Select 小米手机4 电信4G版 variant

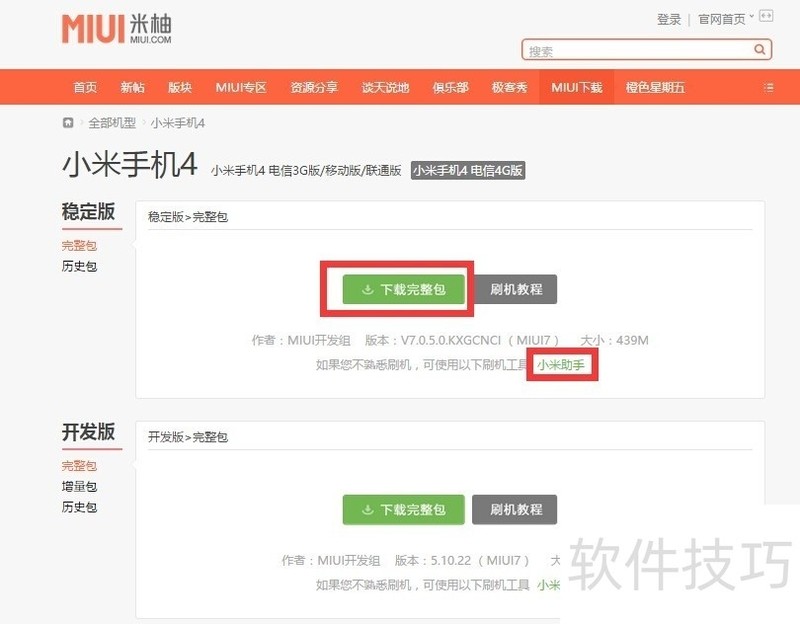point(468,170)
